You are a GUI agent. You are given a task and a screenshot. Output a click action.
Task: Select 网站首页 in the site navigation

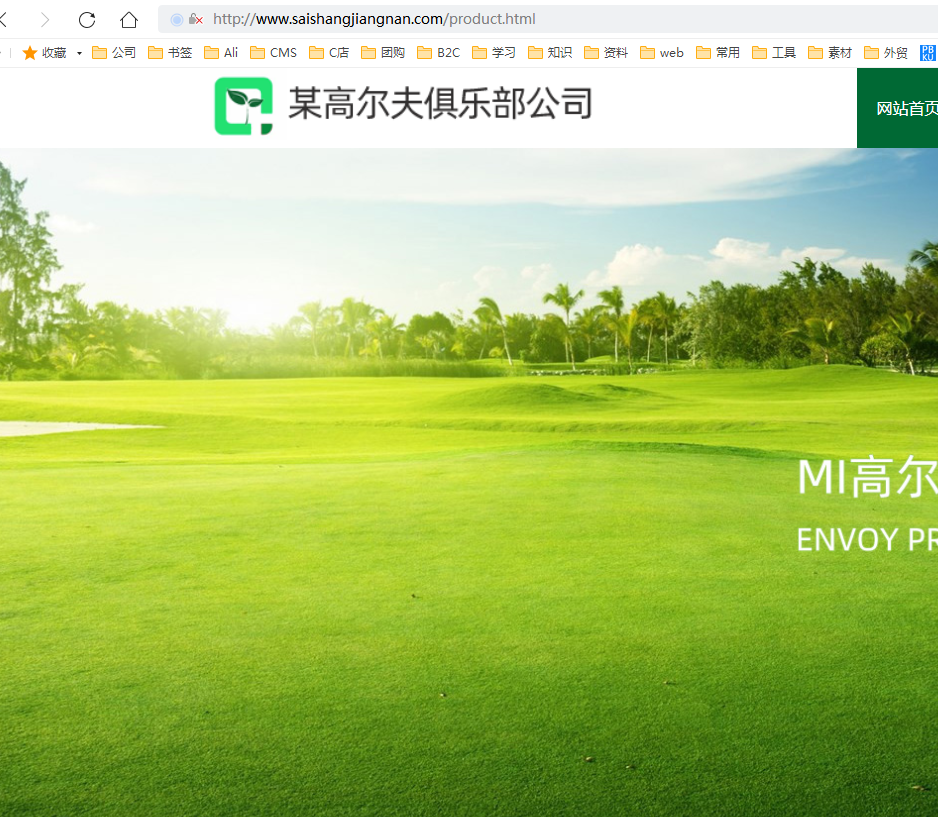(905, 109)
